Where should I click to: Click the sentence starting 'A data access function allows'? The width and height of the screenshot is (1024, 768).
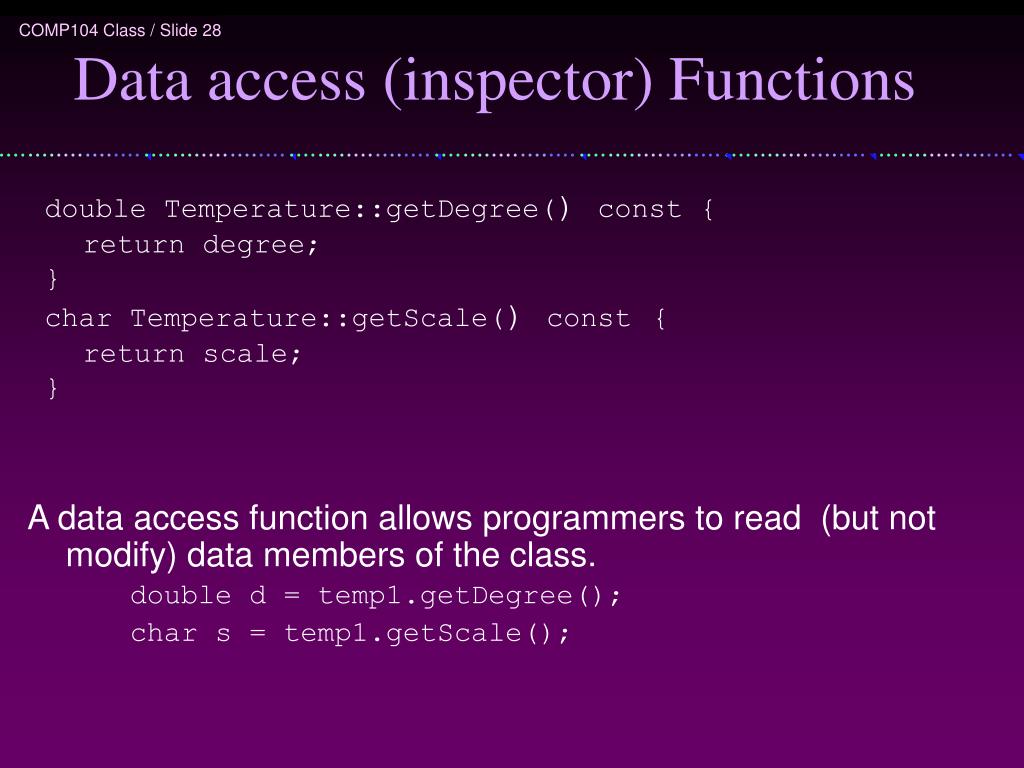click(482, 537)
